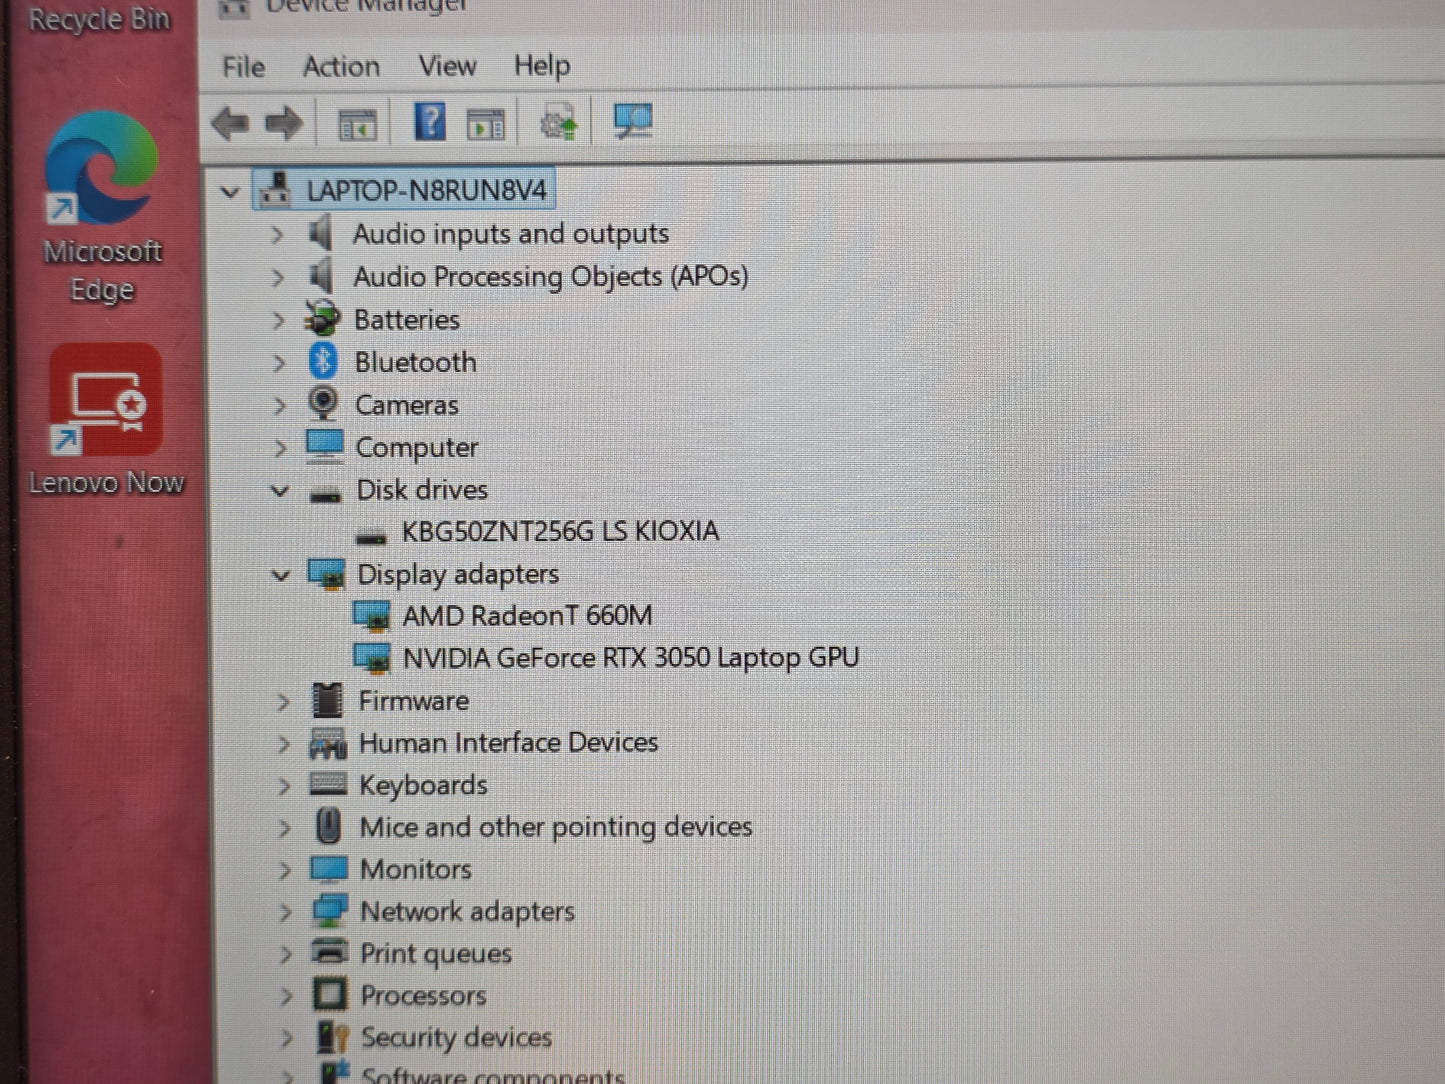Image resolution: width=1445 pixels, height=1084 pixels.
Task: Select the Human Interface Devices icon
Action: point(328,743)
